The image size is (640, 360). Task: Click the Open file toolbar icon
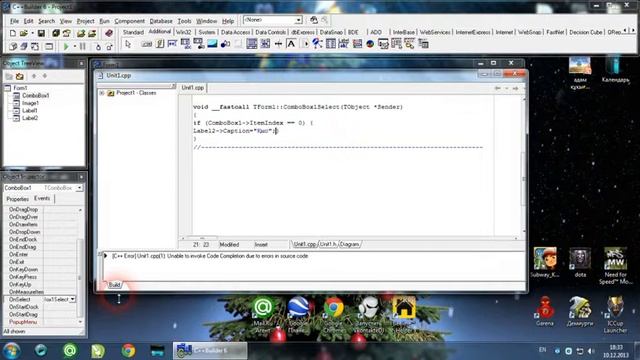pos(24,33)
